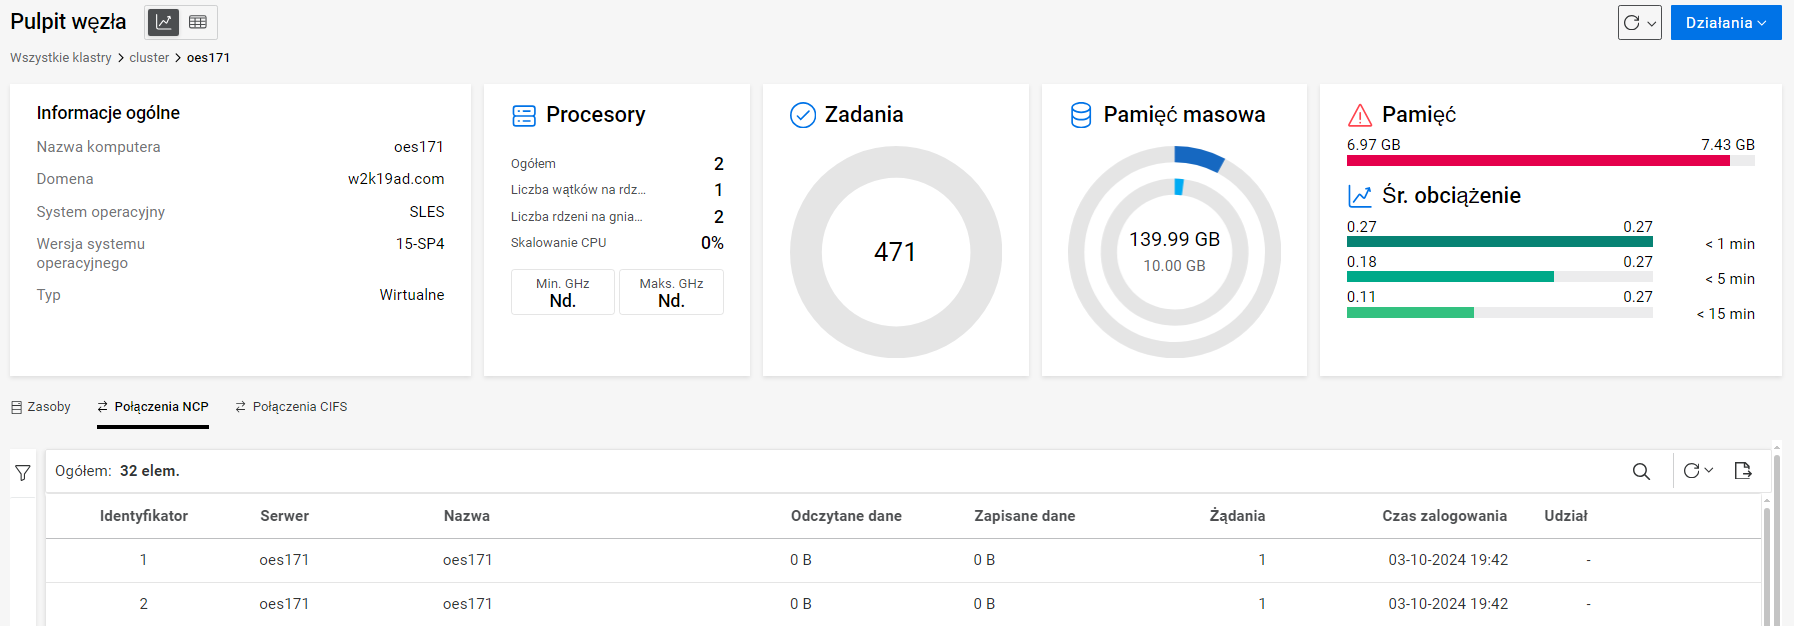
Task: Click the Zadania checkmark icon
Action: click(803, 116)
